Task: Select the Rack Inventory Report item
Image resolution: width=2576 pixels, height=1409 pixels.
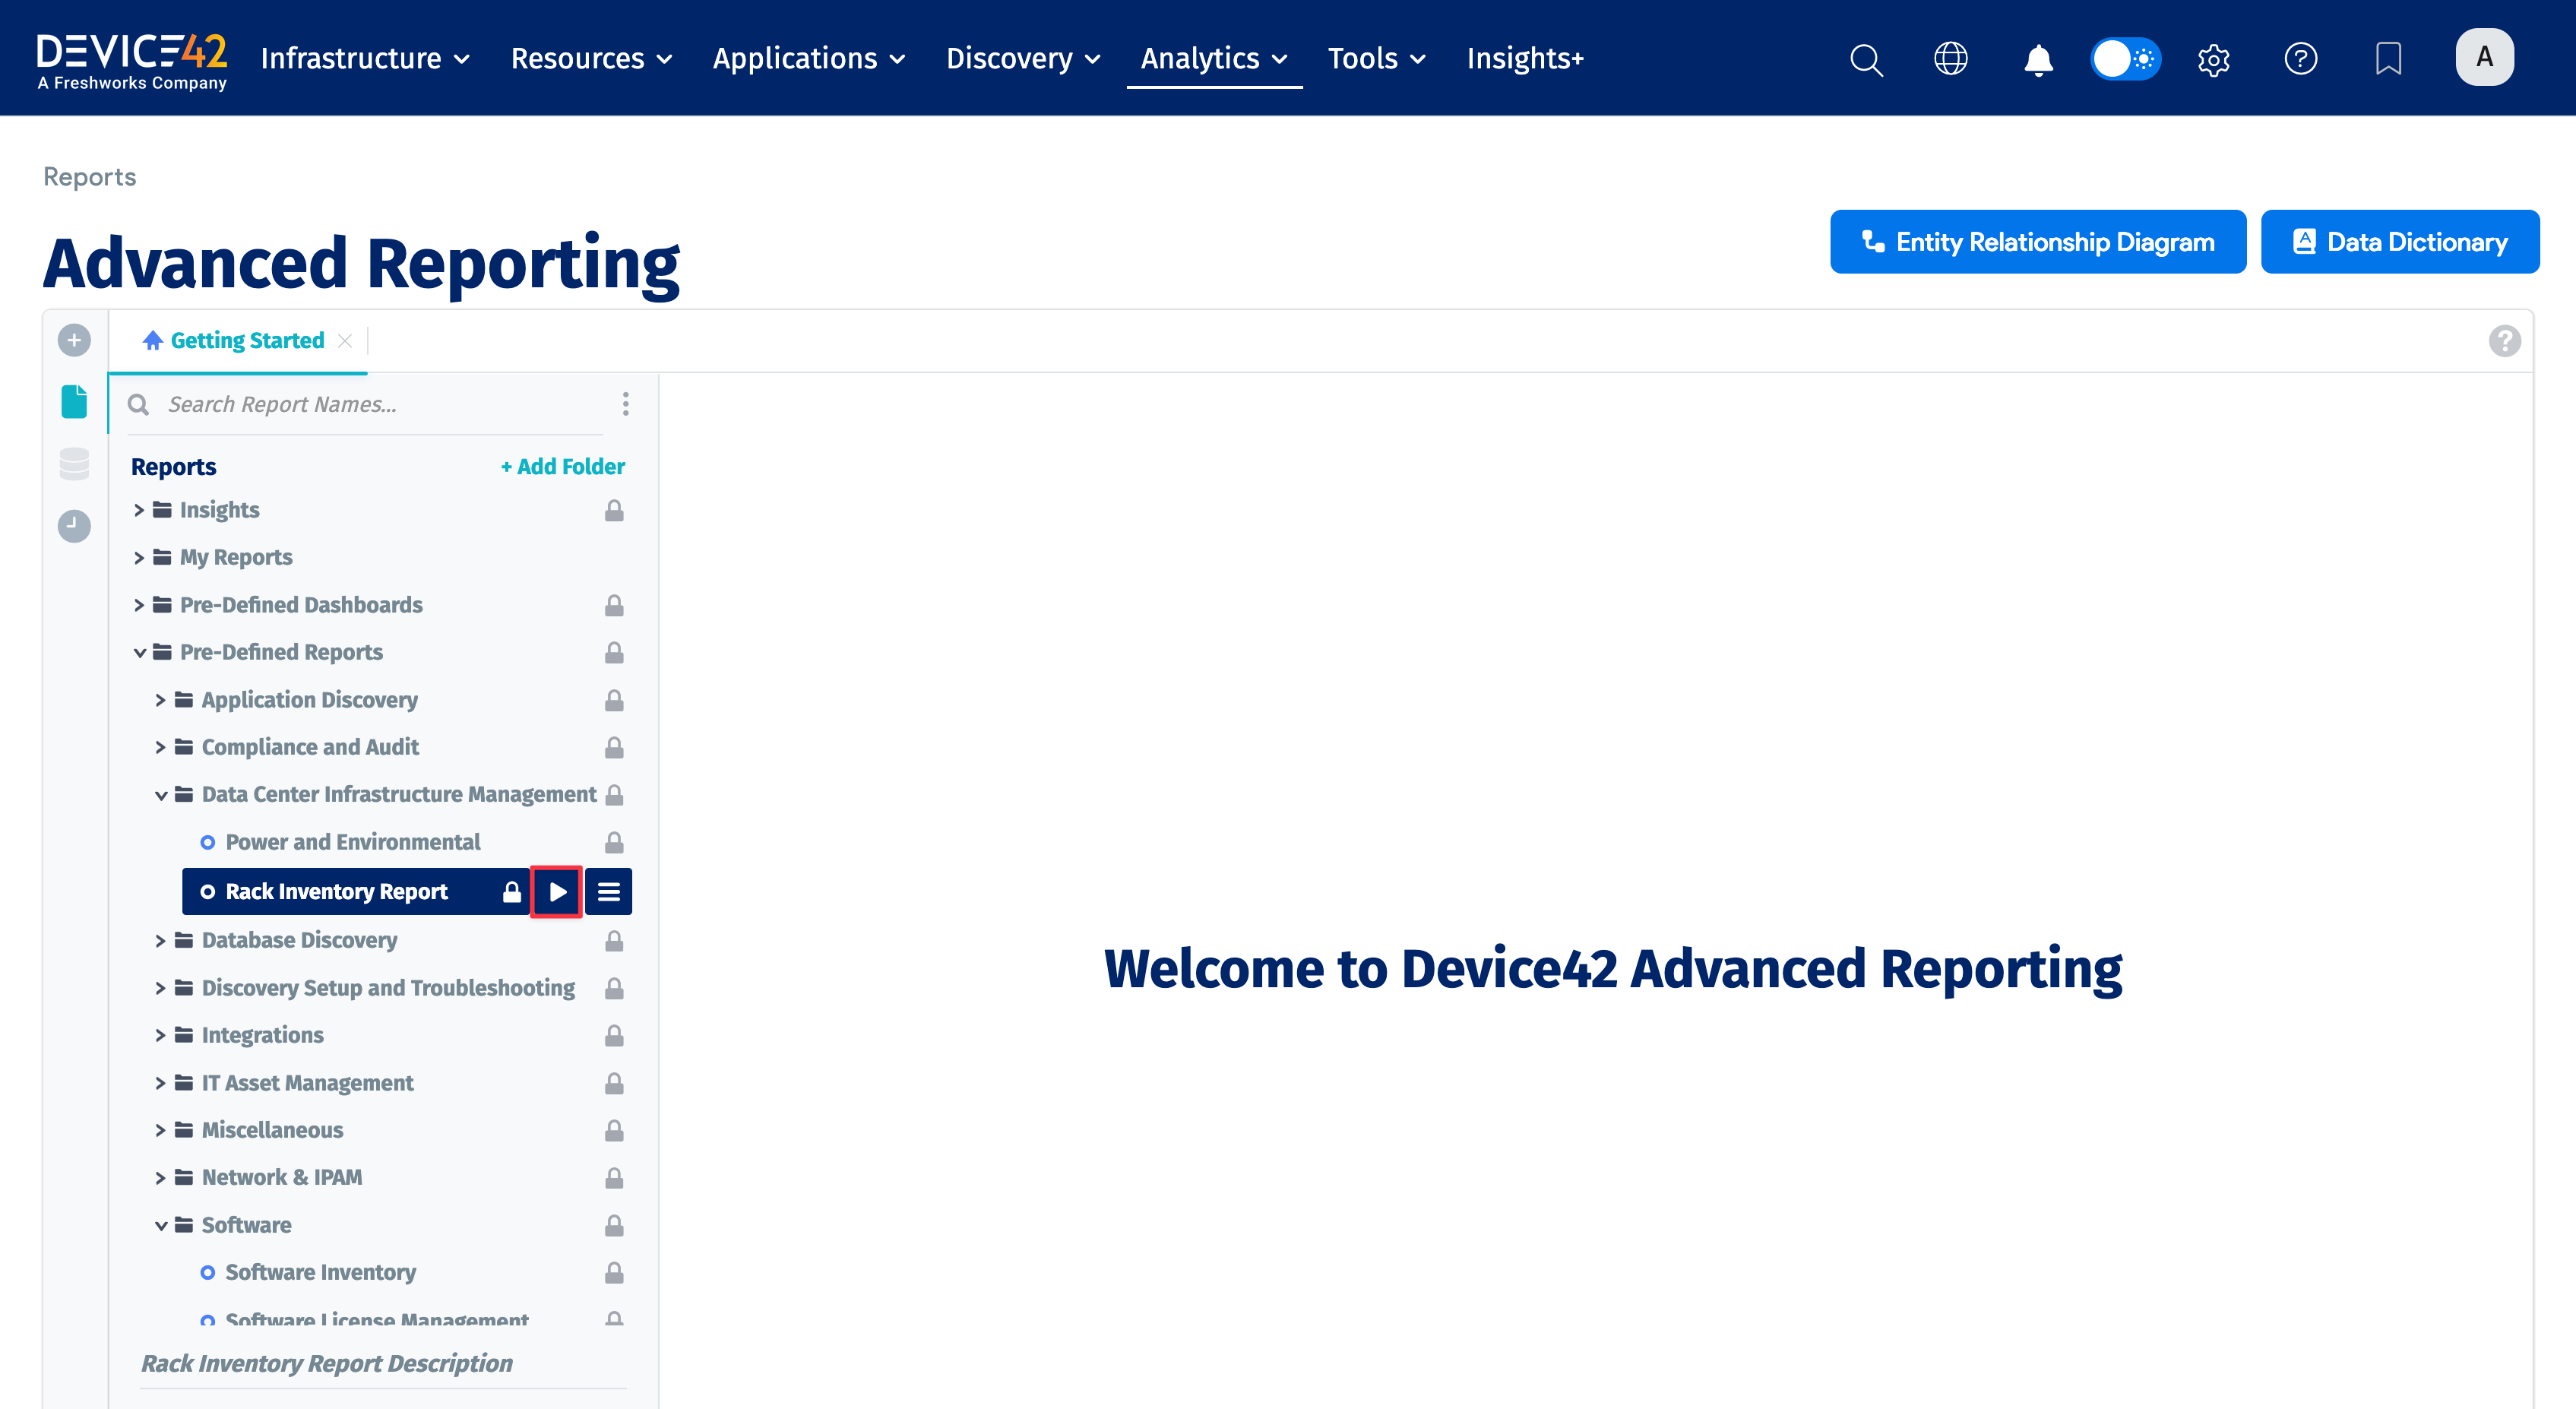Action: (337, 891)
